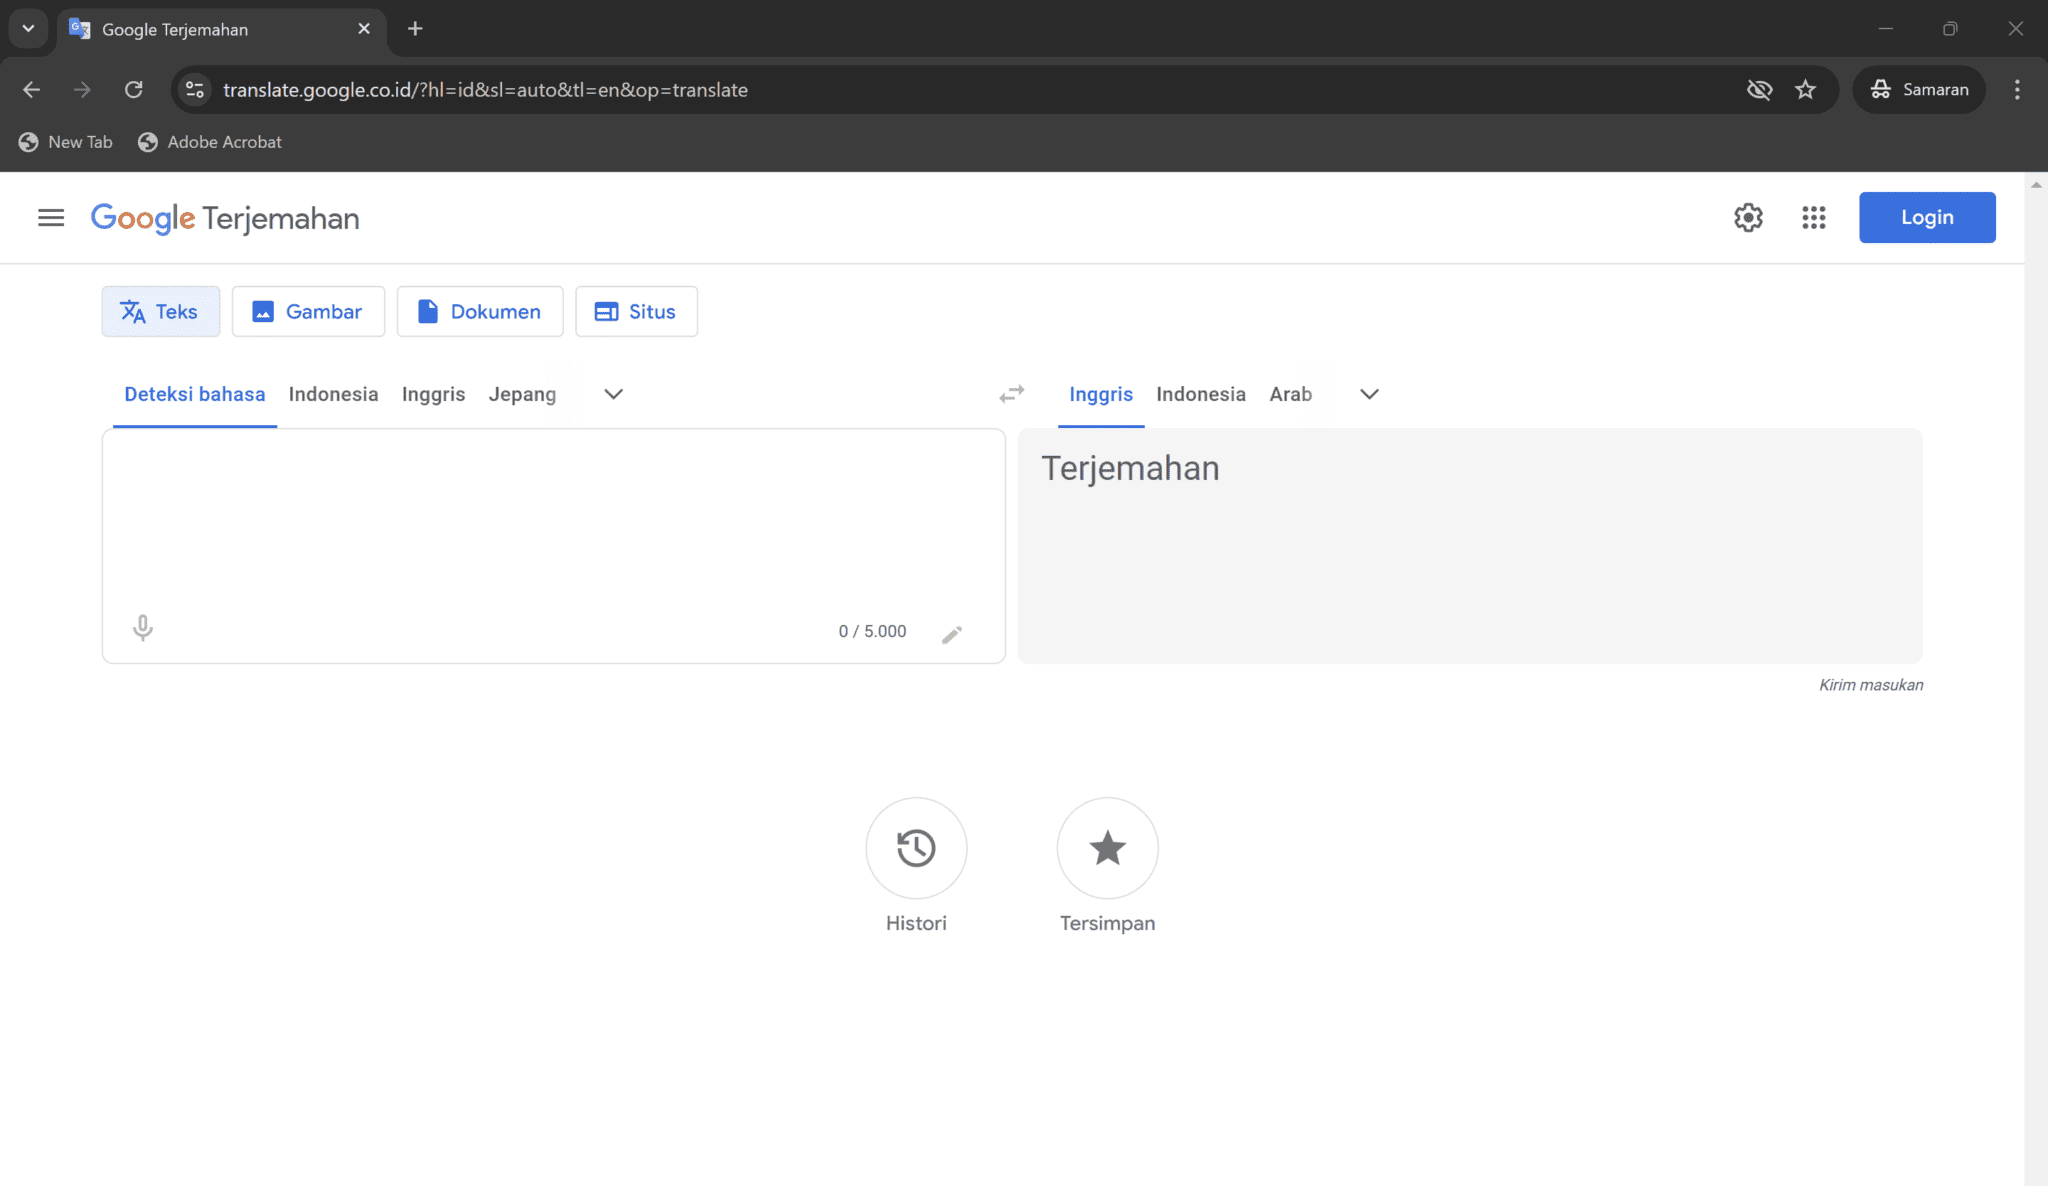
Task: Click the Kirim masukan feedback link
Action: [x=1871, y=685]
